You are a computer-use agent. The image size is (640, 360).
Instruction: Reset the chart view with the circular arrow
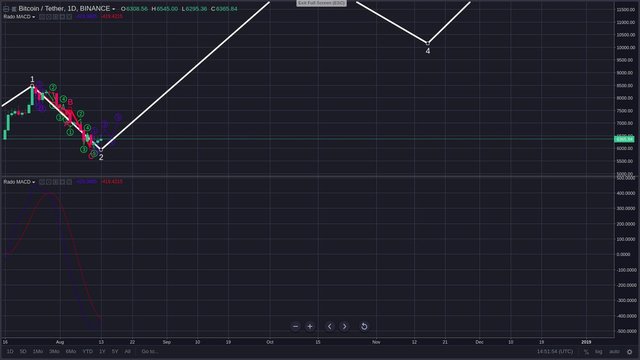pos(364,326)
